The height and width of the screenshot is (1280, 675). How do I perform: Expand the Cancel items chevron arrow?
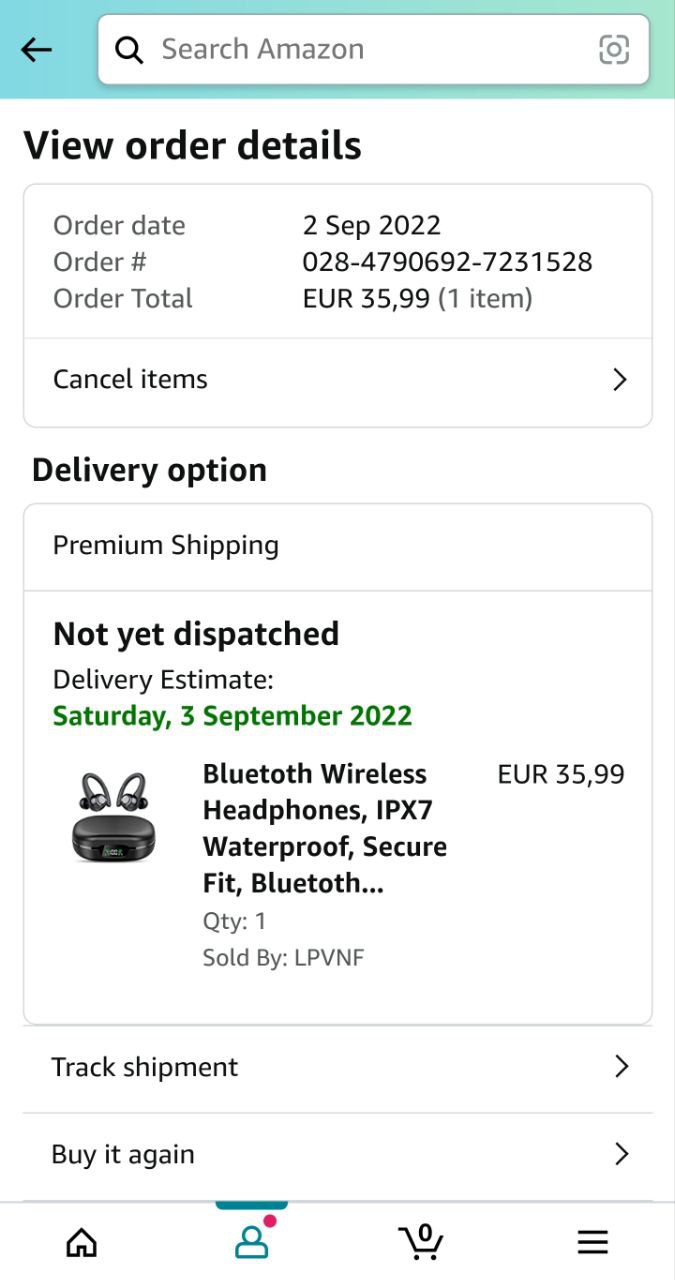pyautogui.click(x=620, y=380)
